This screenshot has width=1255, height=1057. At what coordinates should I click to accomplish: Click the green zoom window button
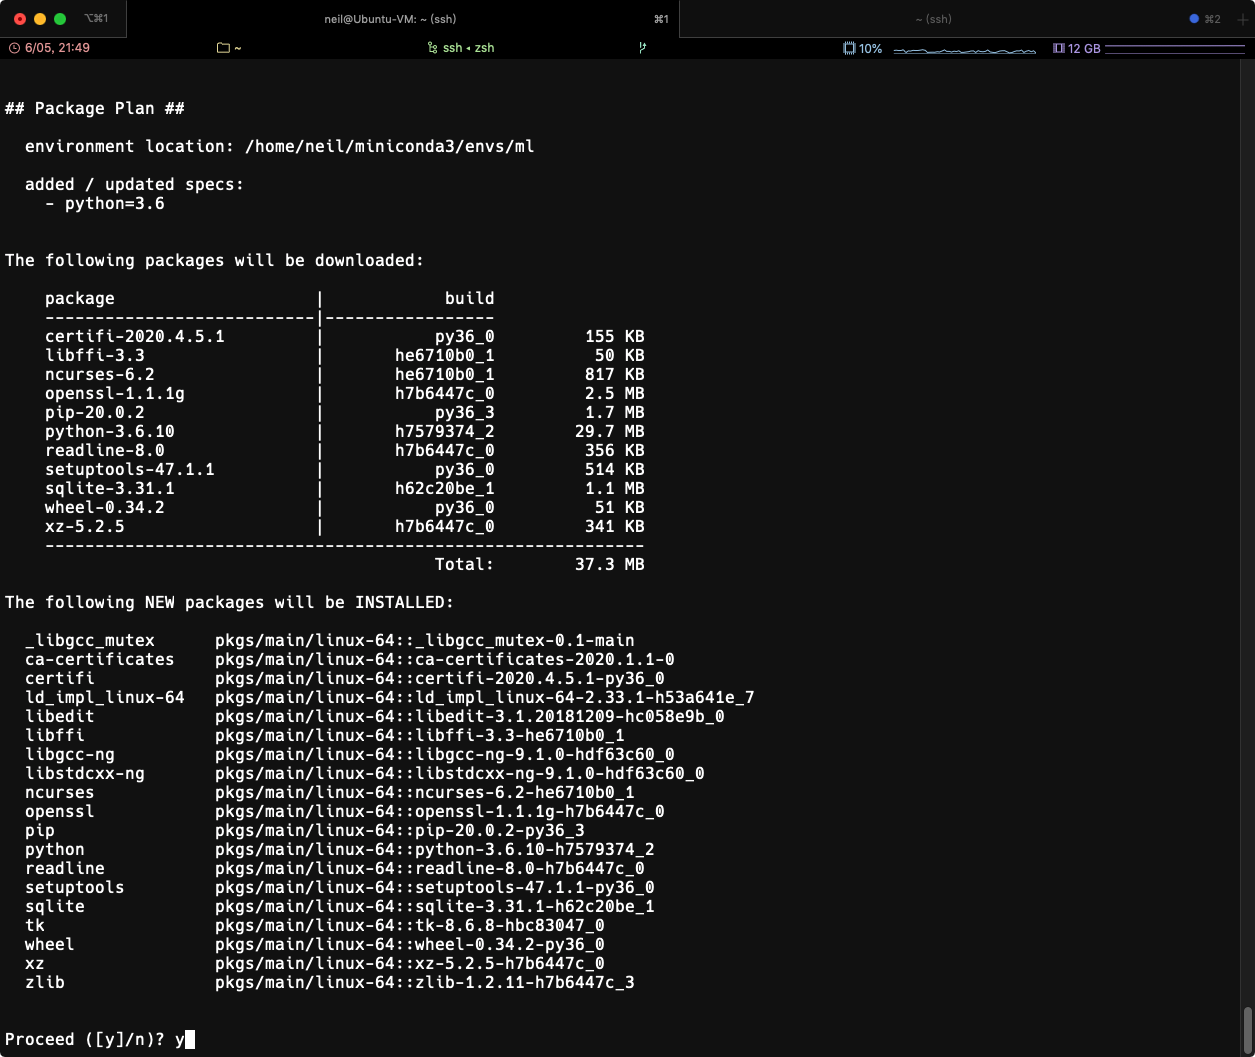[60, 19]
